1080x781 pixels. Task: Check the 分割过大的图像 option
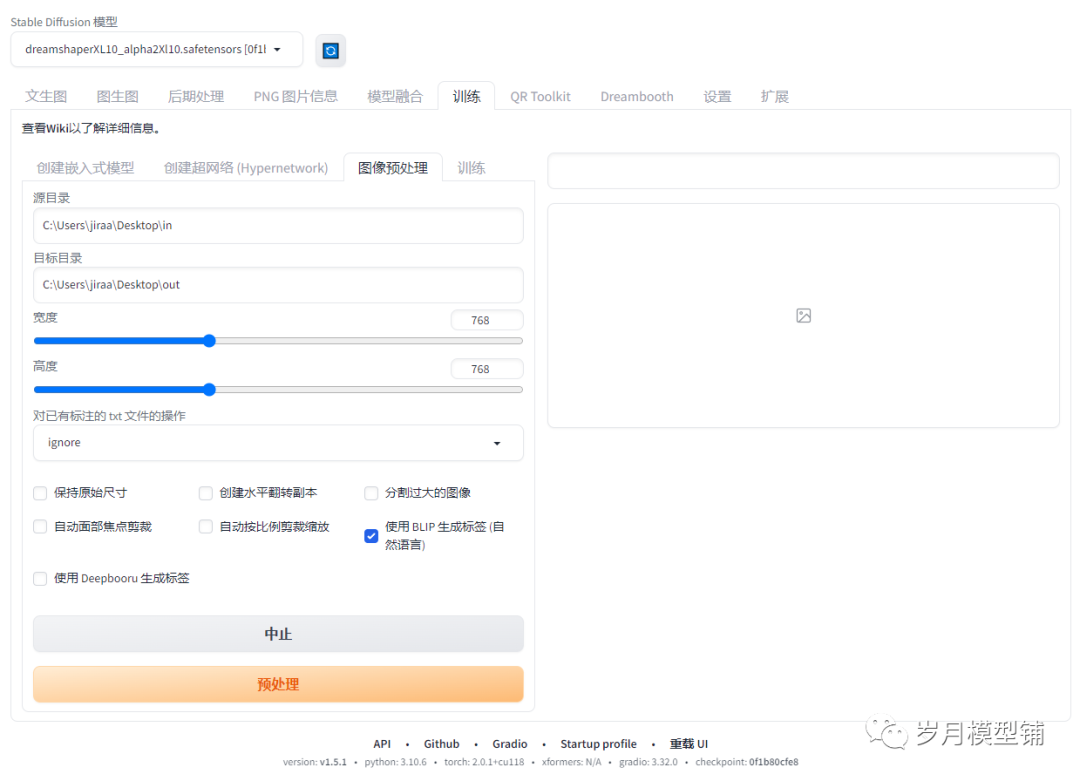coord(371,492)
